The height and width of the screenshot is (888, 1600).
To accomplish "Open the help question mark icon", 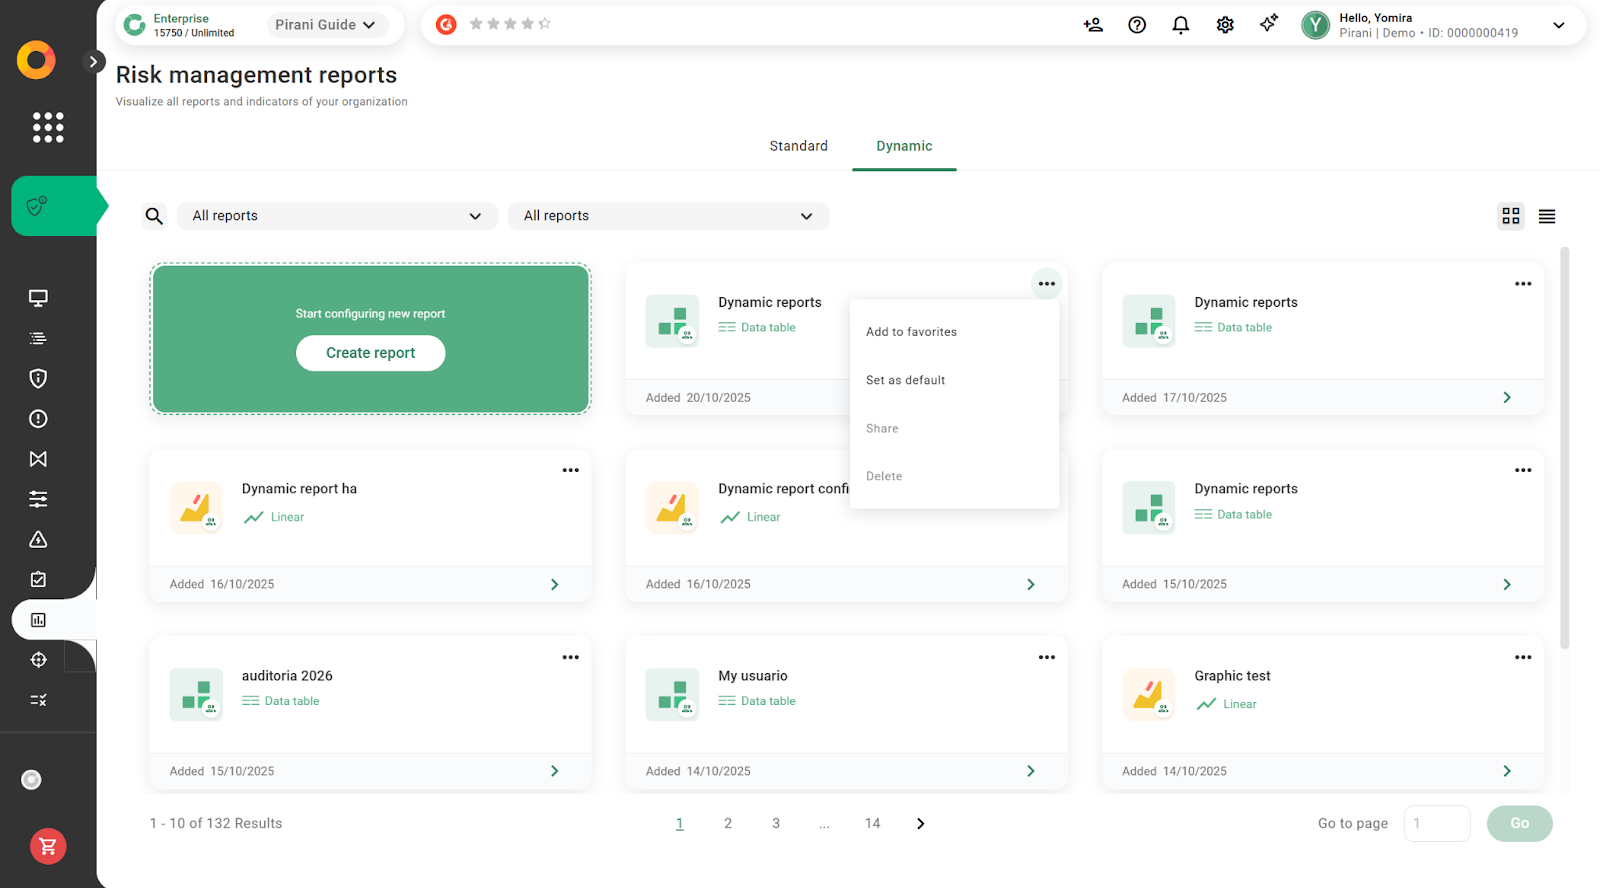I will point(1136,25).
